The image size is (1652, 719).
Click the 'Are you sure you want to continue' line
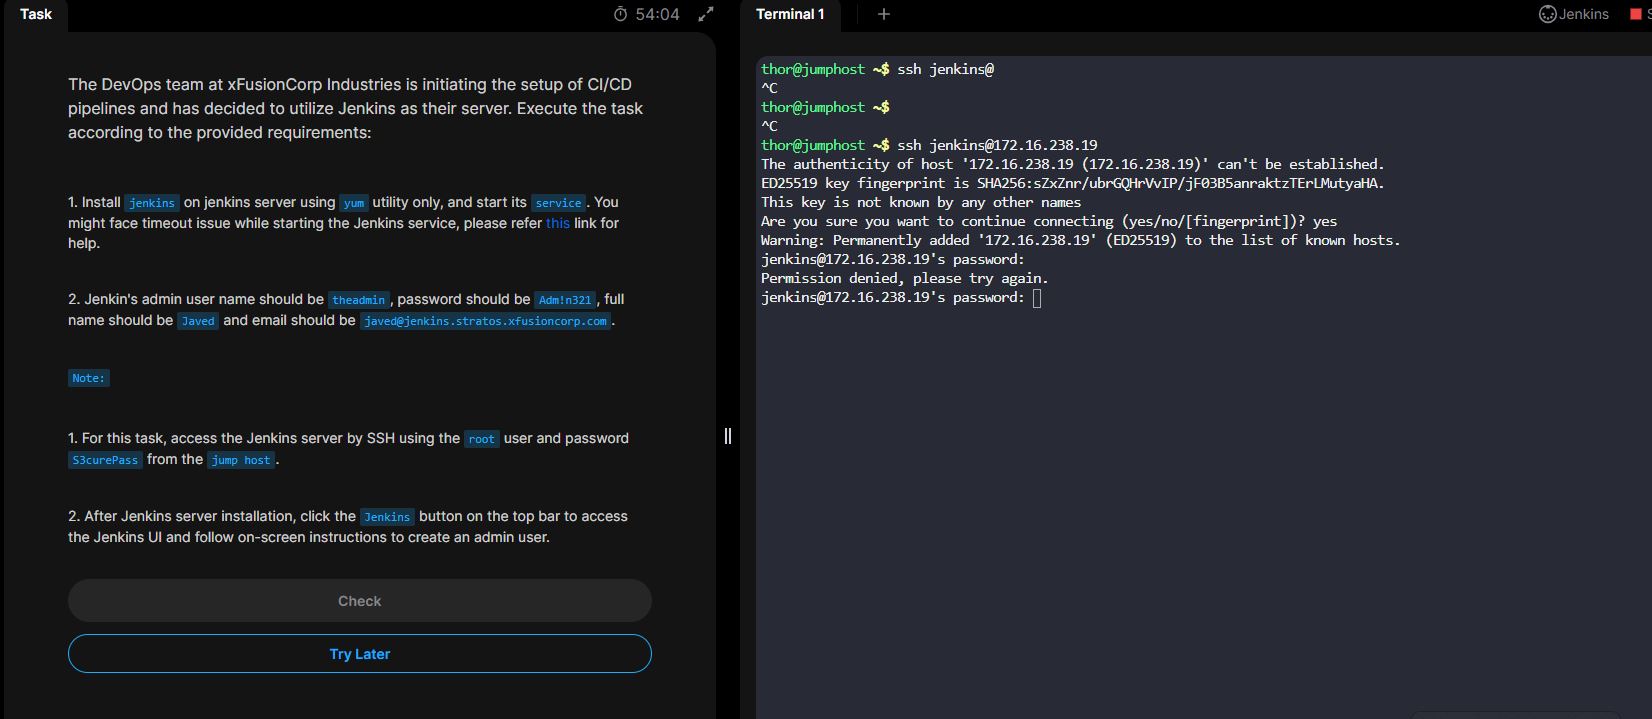1048,221
